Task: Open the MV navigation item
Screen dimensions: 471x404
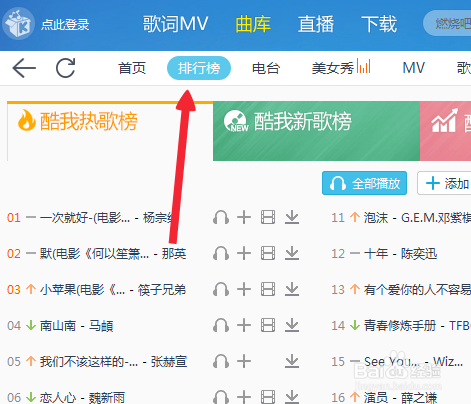Action: (x=413, y=68)
